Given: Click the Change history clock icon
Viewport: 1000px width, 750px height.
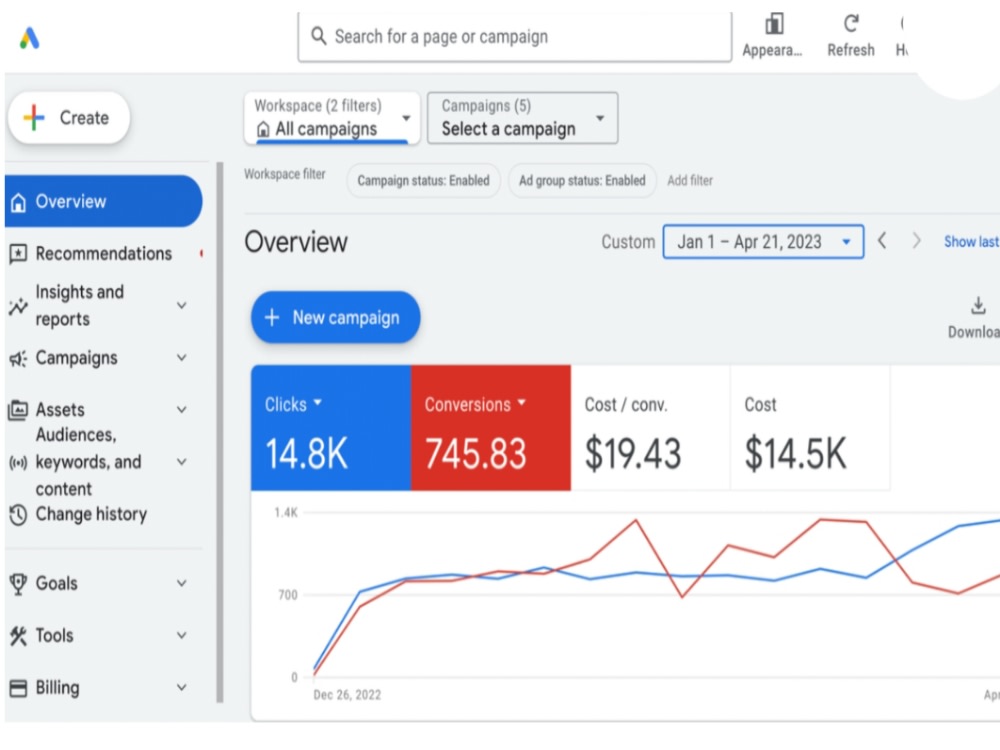Looking at the screenshot, I should (x=18, y=514).
